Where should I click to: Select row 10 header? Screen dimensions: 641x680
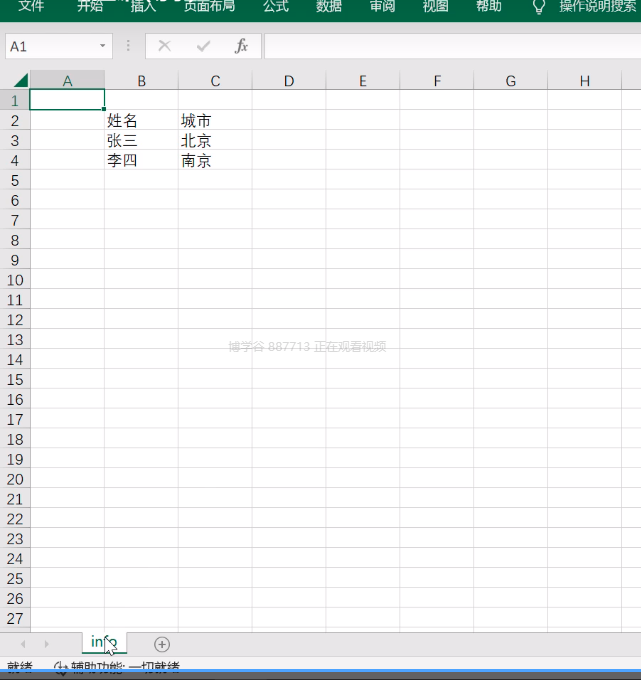click(15, 280)
